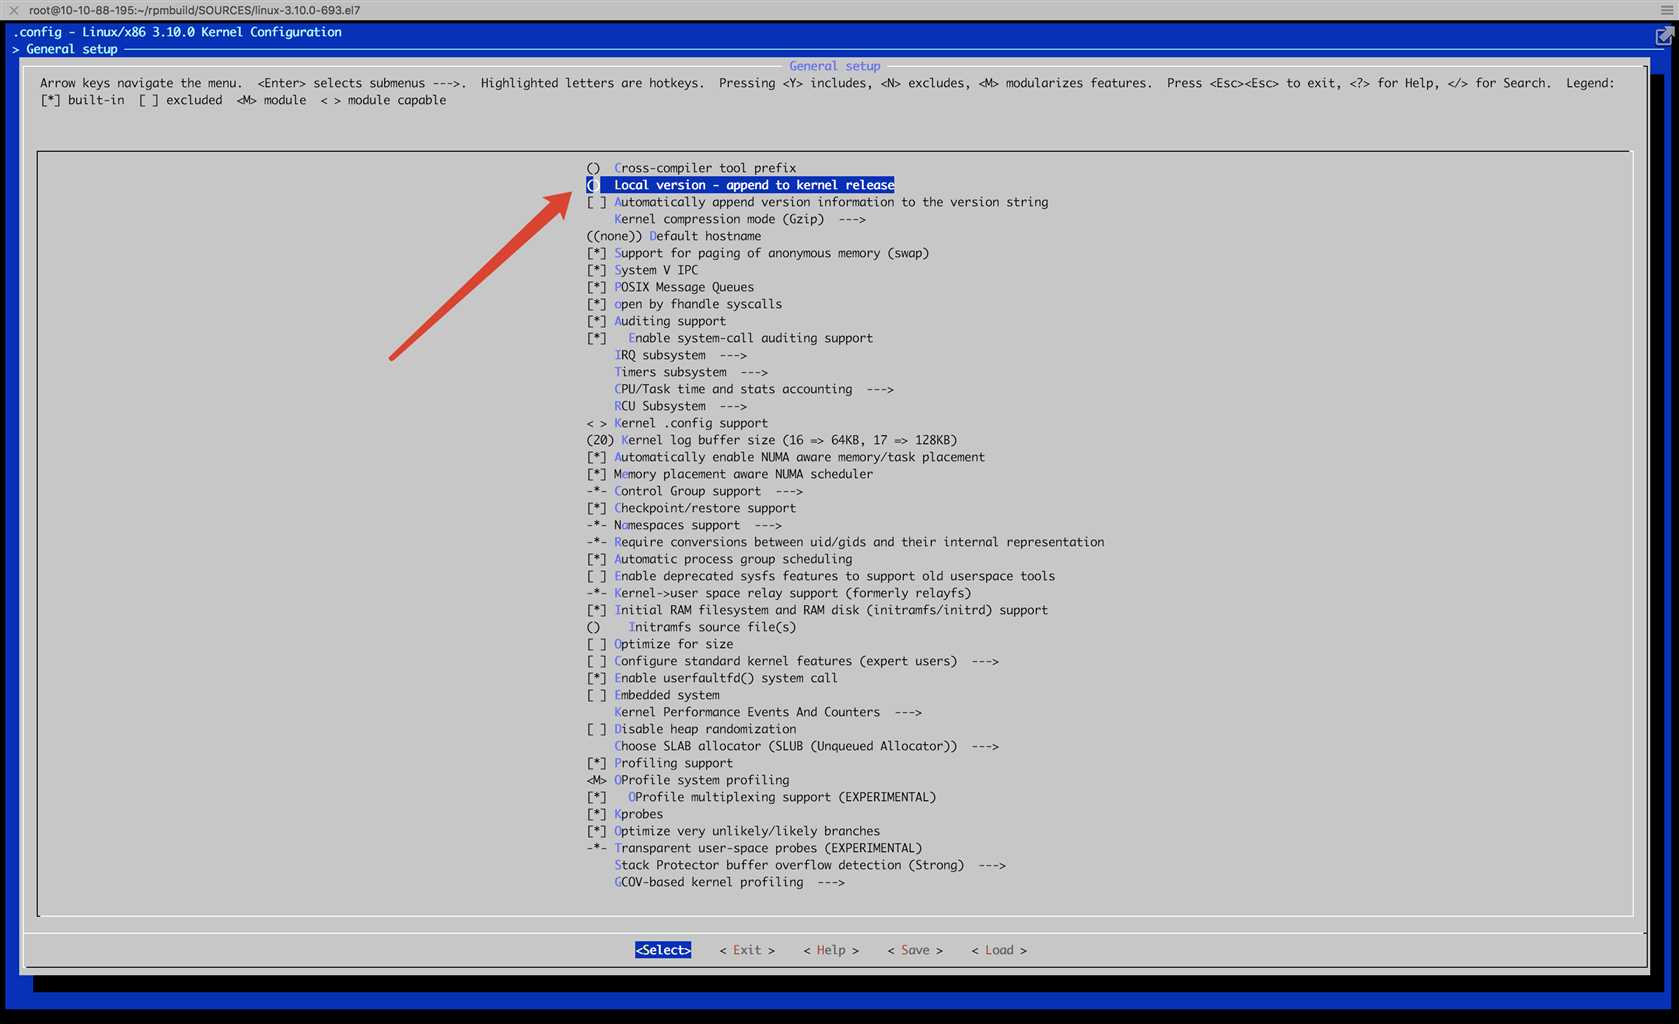Screen dimensions: 1679x1024
Task: Open Kernel compression mode (Gzip) submenu
Action: [740, 219]
